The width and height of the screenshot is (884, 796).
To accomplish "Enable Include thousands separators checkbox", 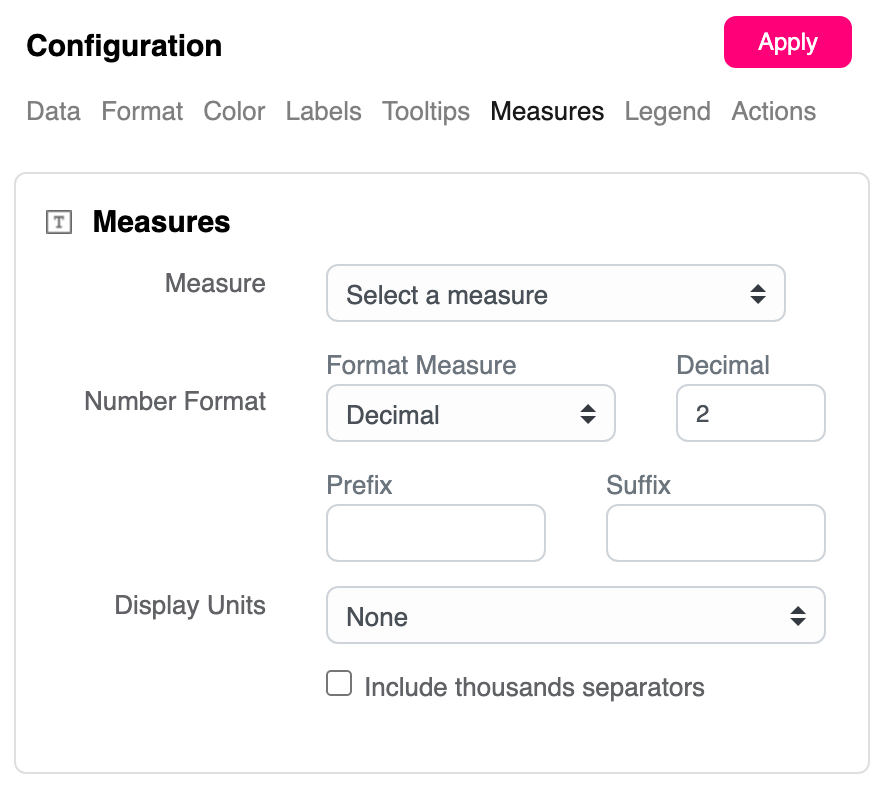I will tap(340, 684).
